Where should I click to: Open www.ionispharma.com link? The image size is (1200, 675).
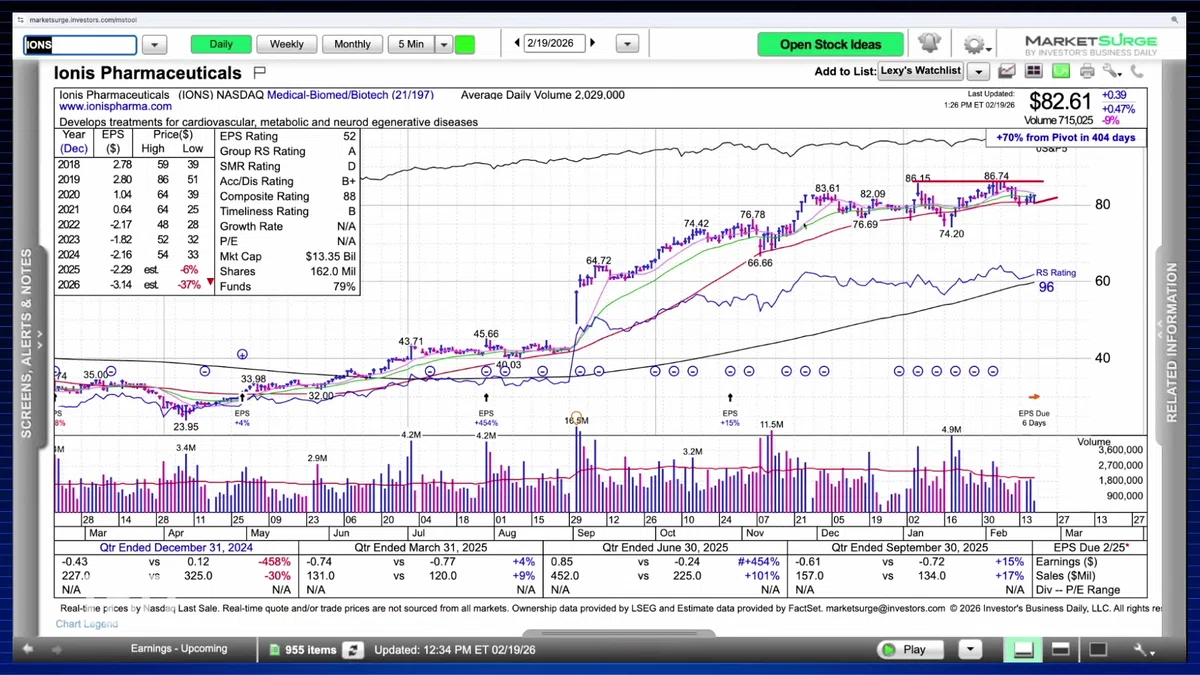(x=115, y=106)
